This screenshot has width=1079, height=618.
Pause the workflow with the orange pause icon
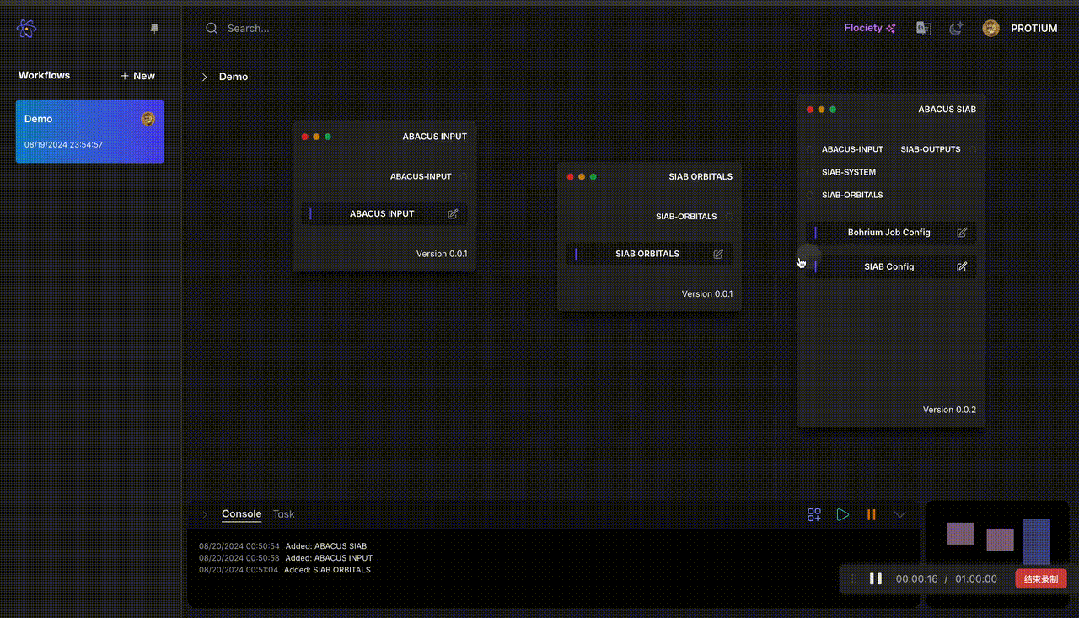coord(871,514)
